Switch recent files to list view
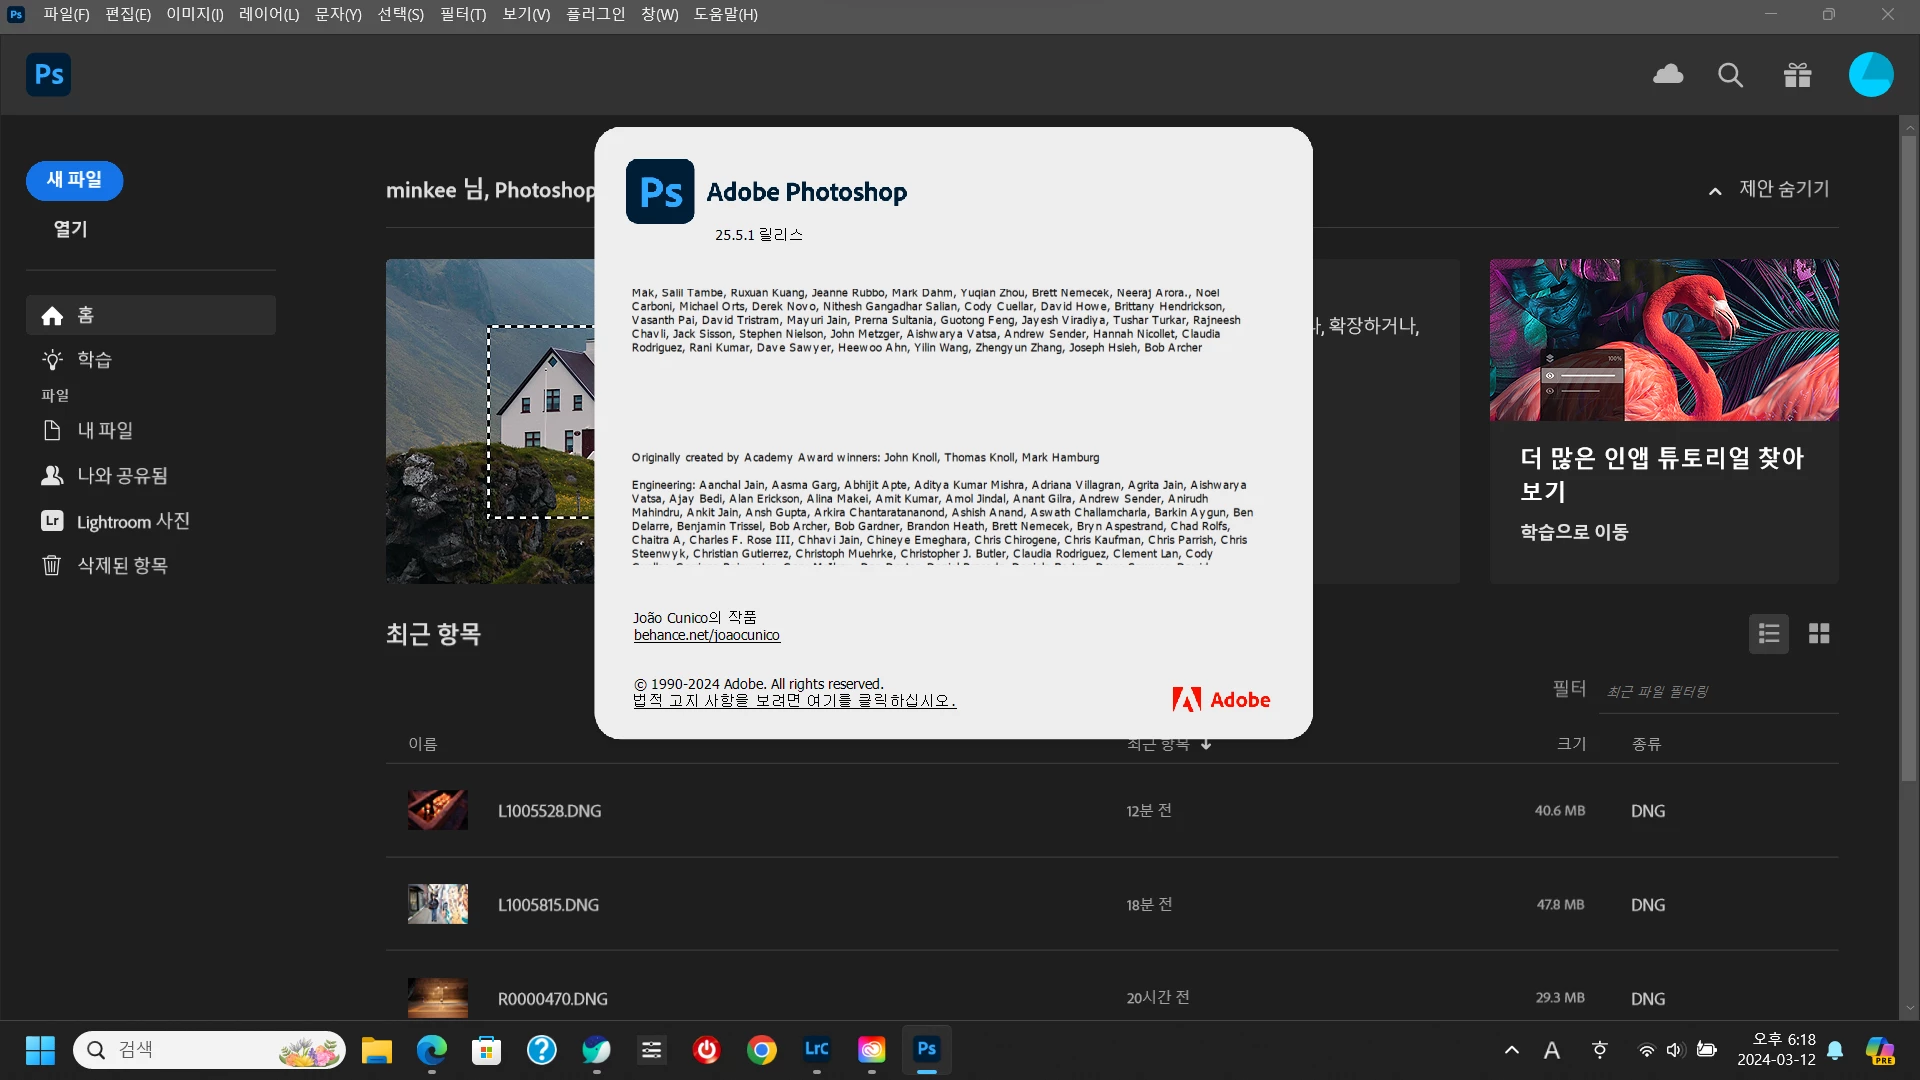This screenshot has height=1080, width=1920. (1768, 634)
